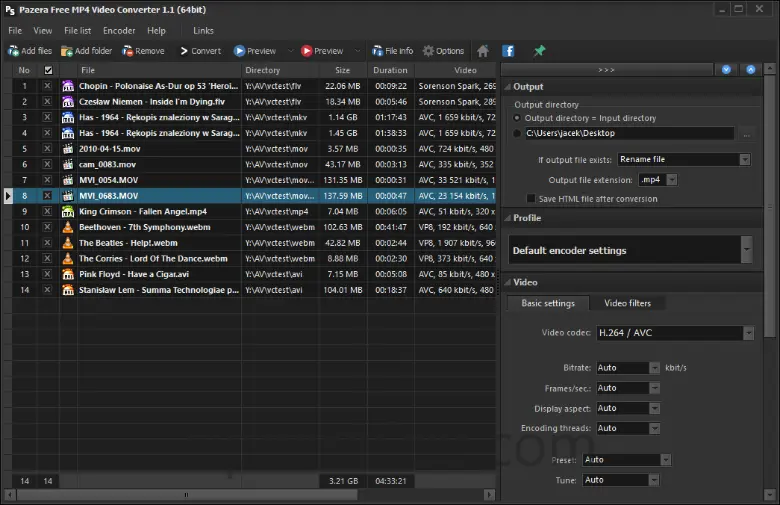Open blue Preview dropdown arrow
The width and height of the screenshot is (780, 505).
tap(291, 51)
